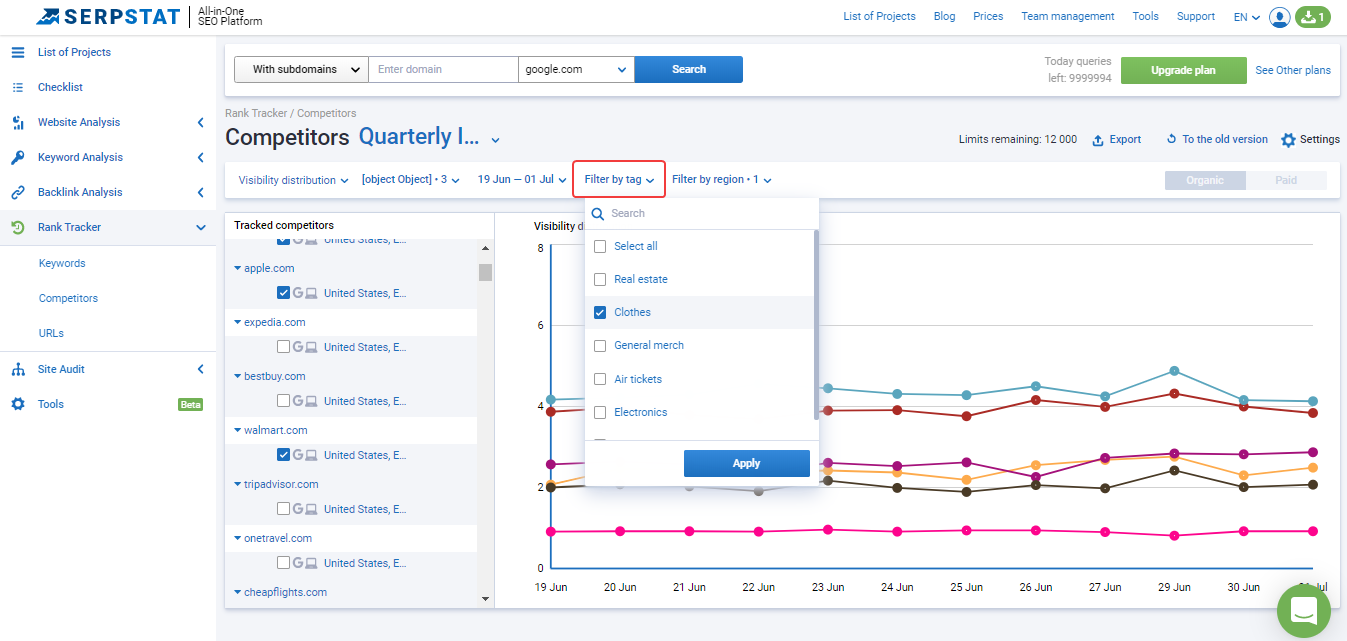The width and height of the screenshot is (1347, 641).
Task: Click the magnifier icon in tag search
Action: tap(598, 213)
